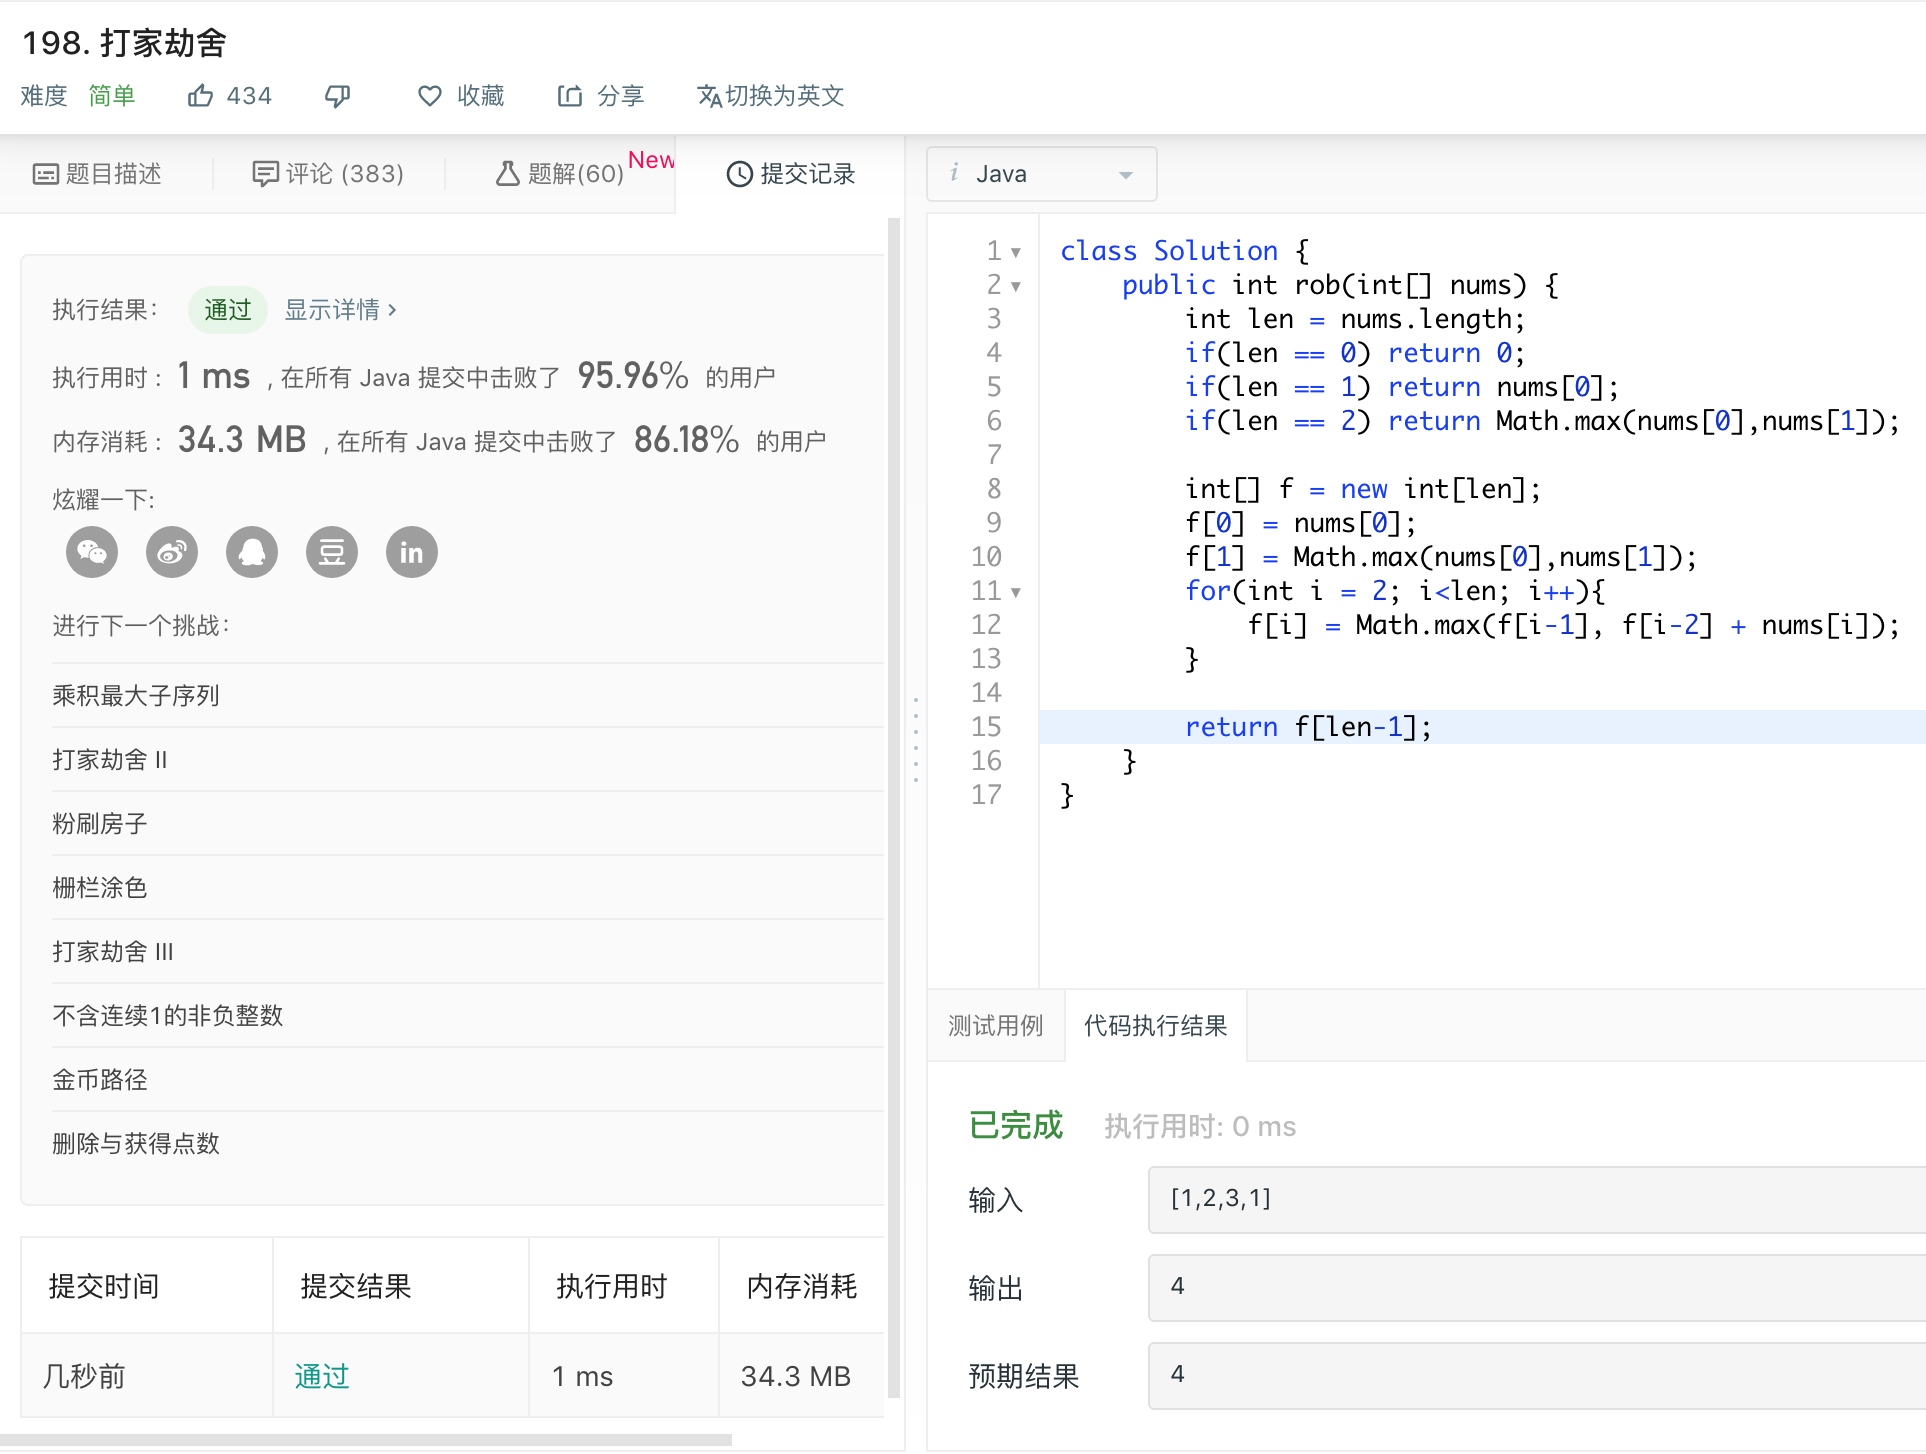This screenshot has width=1926, height=1454.
Task: Switch to 题目描述 tab
Action: click(97, 174)
